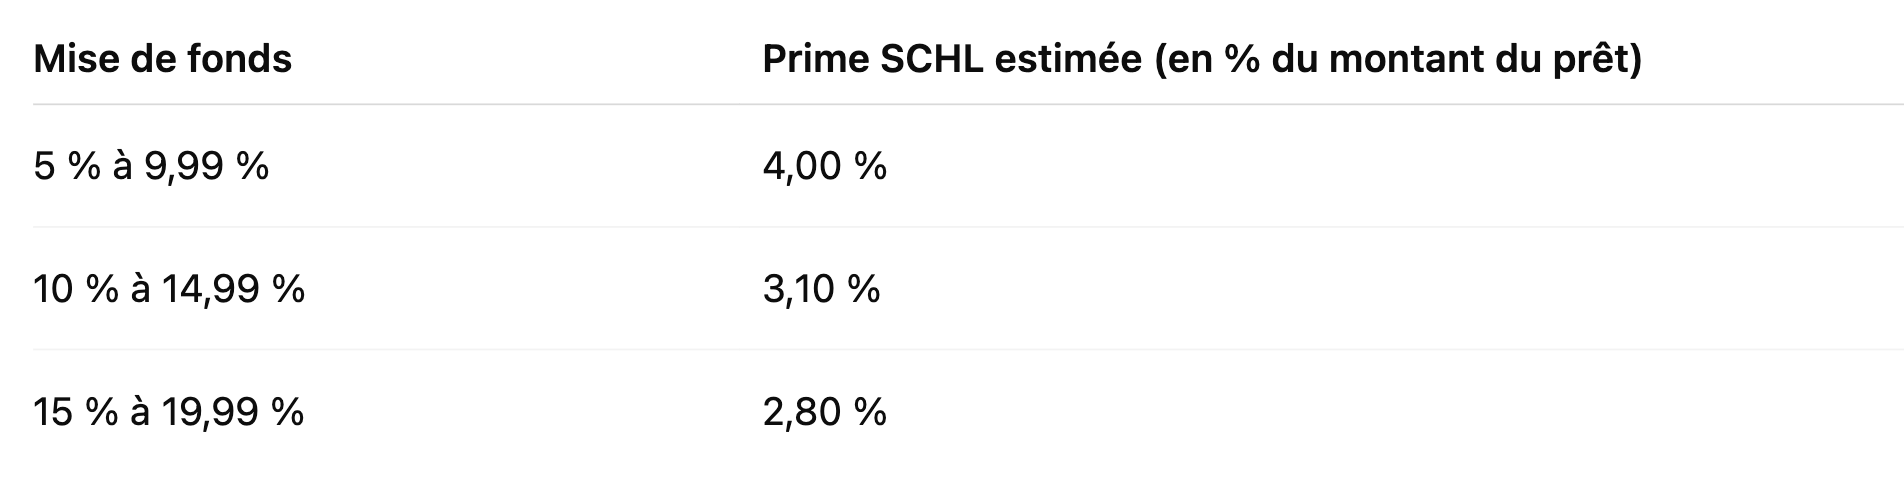The height and width of the screenshot is (504, 1904).
Task: Click the 3,10 % premium value
Action: 821,289
